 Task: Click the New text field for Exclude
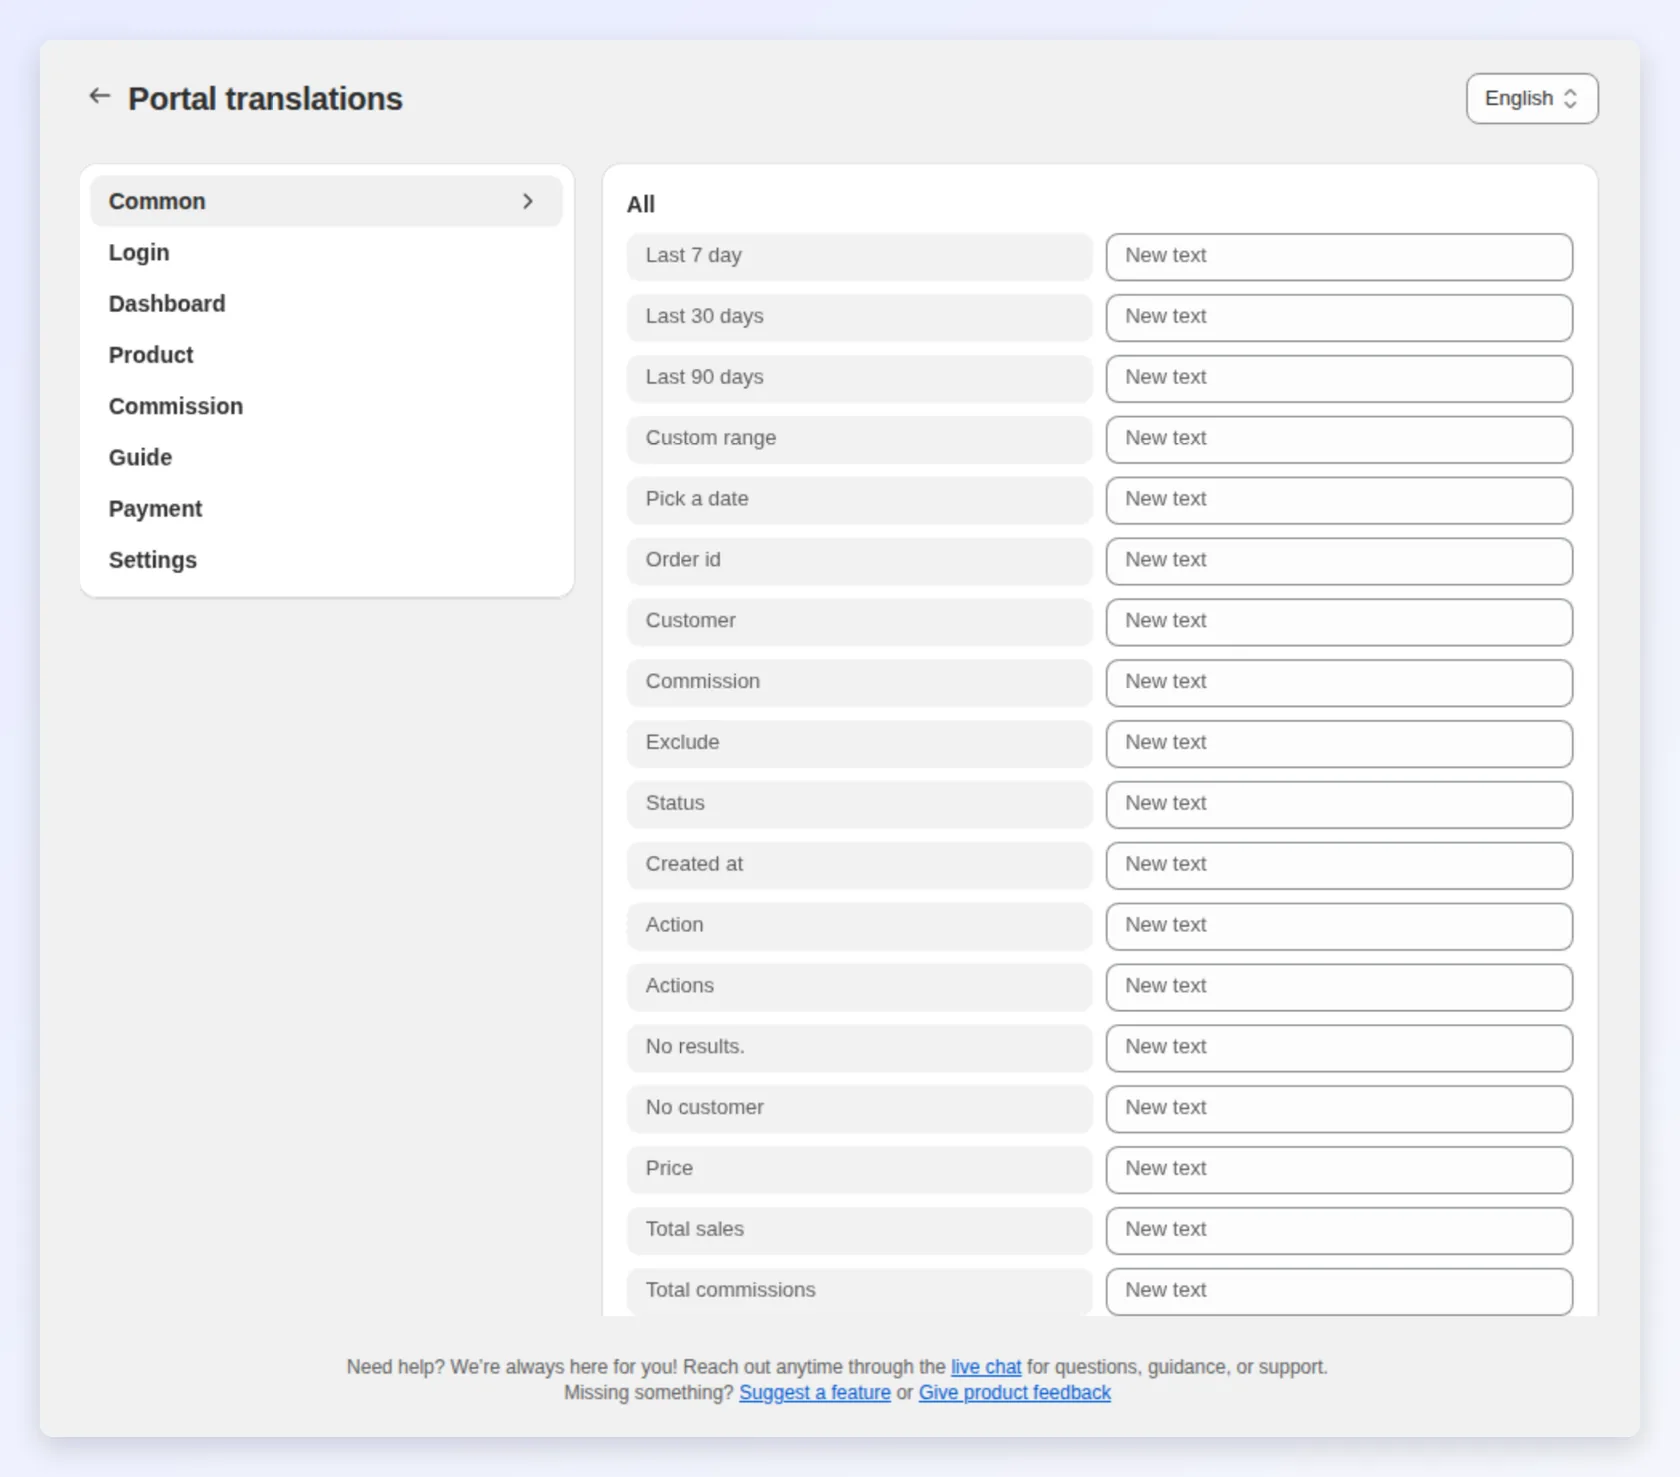(1338, 744)
